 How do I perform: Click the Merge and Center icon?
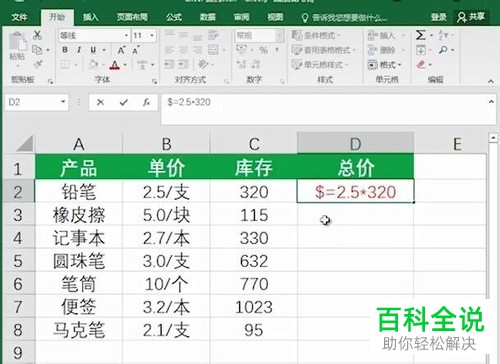coord(213,50)
